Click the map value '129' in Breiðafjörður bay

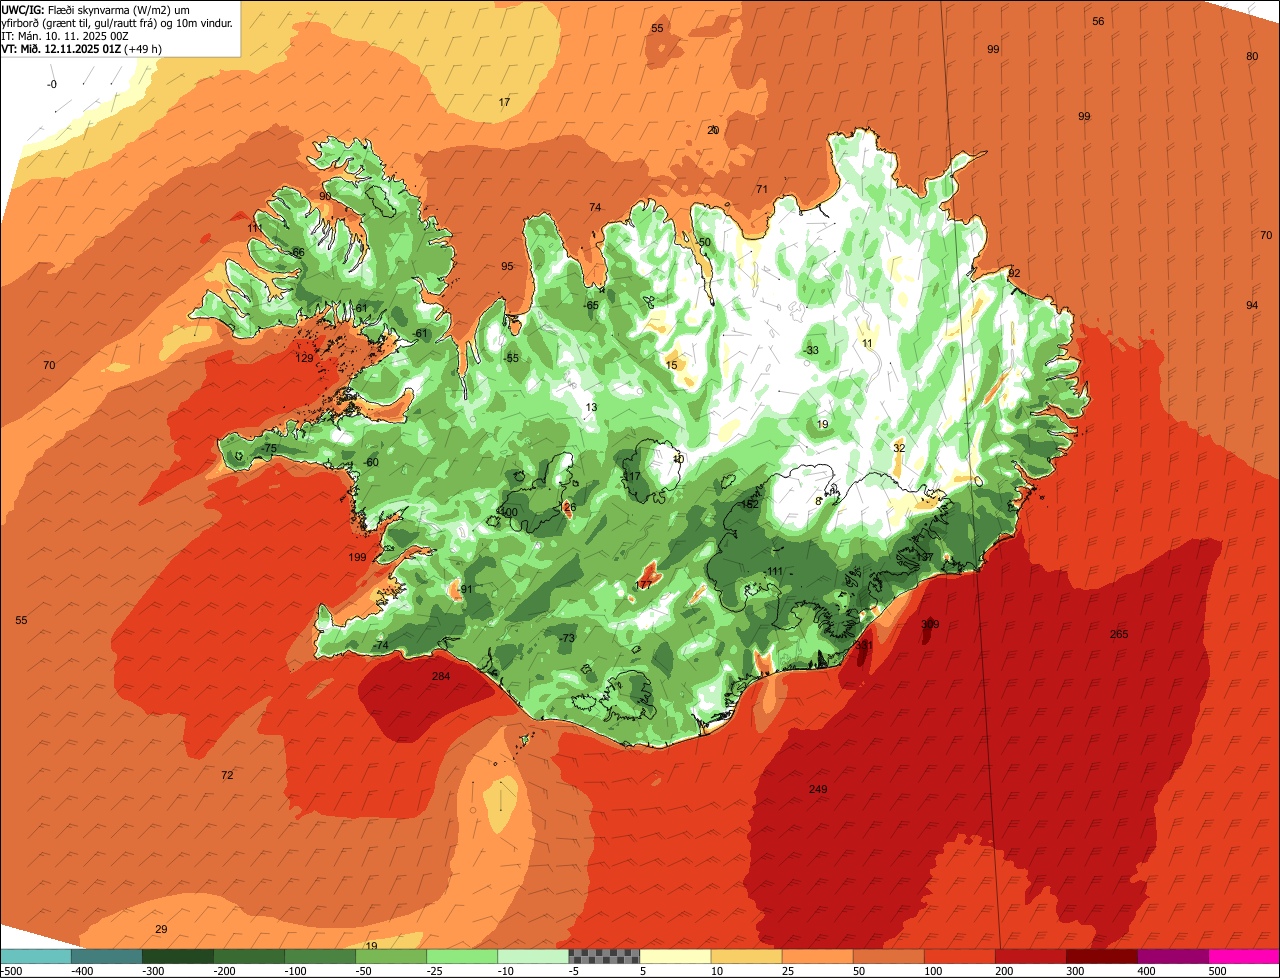point(304,358)
